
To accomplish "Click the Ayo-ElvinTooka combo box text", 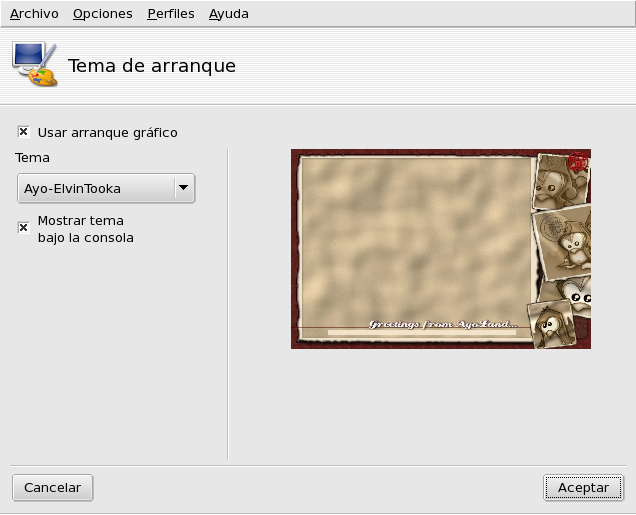I will point(72,189).
